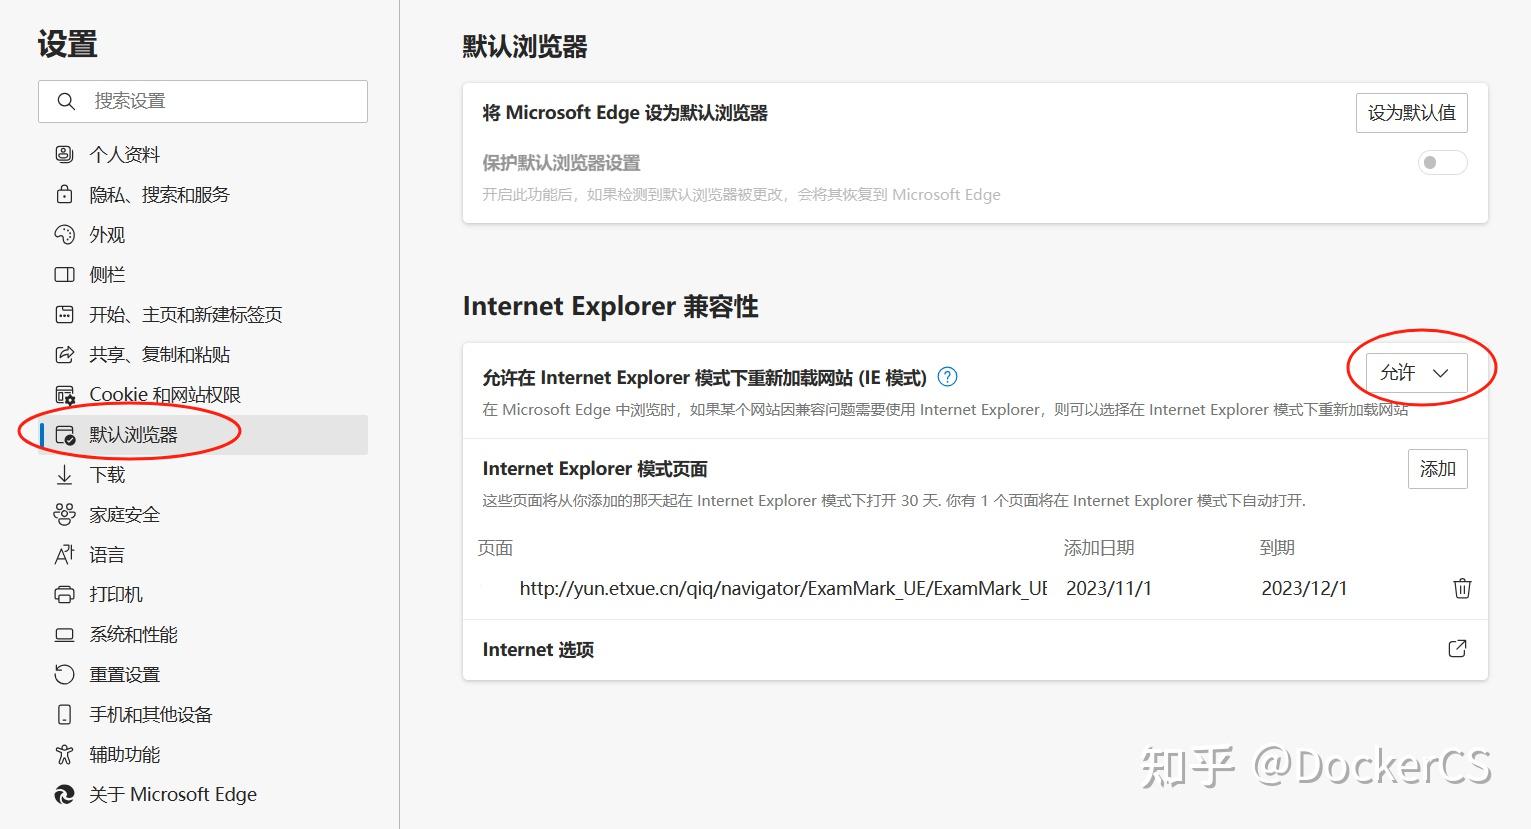Add a new IE mode page with 添加

click(1437, 468)
